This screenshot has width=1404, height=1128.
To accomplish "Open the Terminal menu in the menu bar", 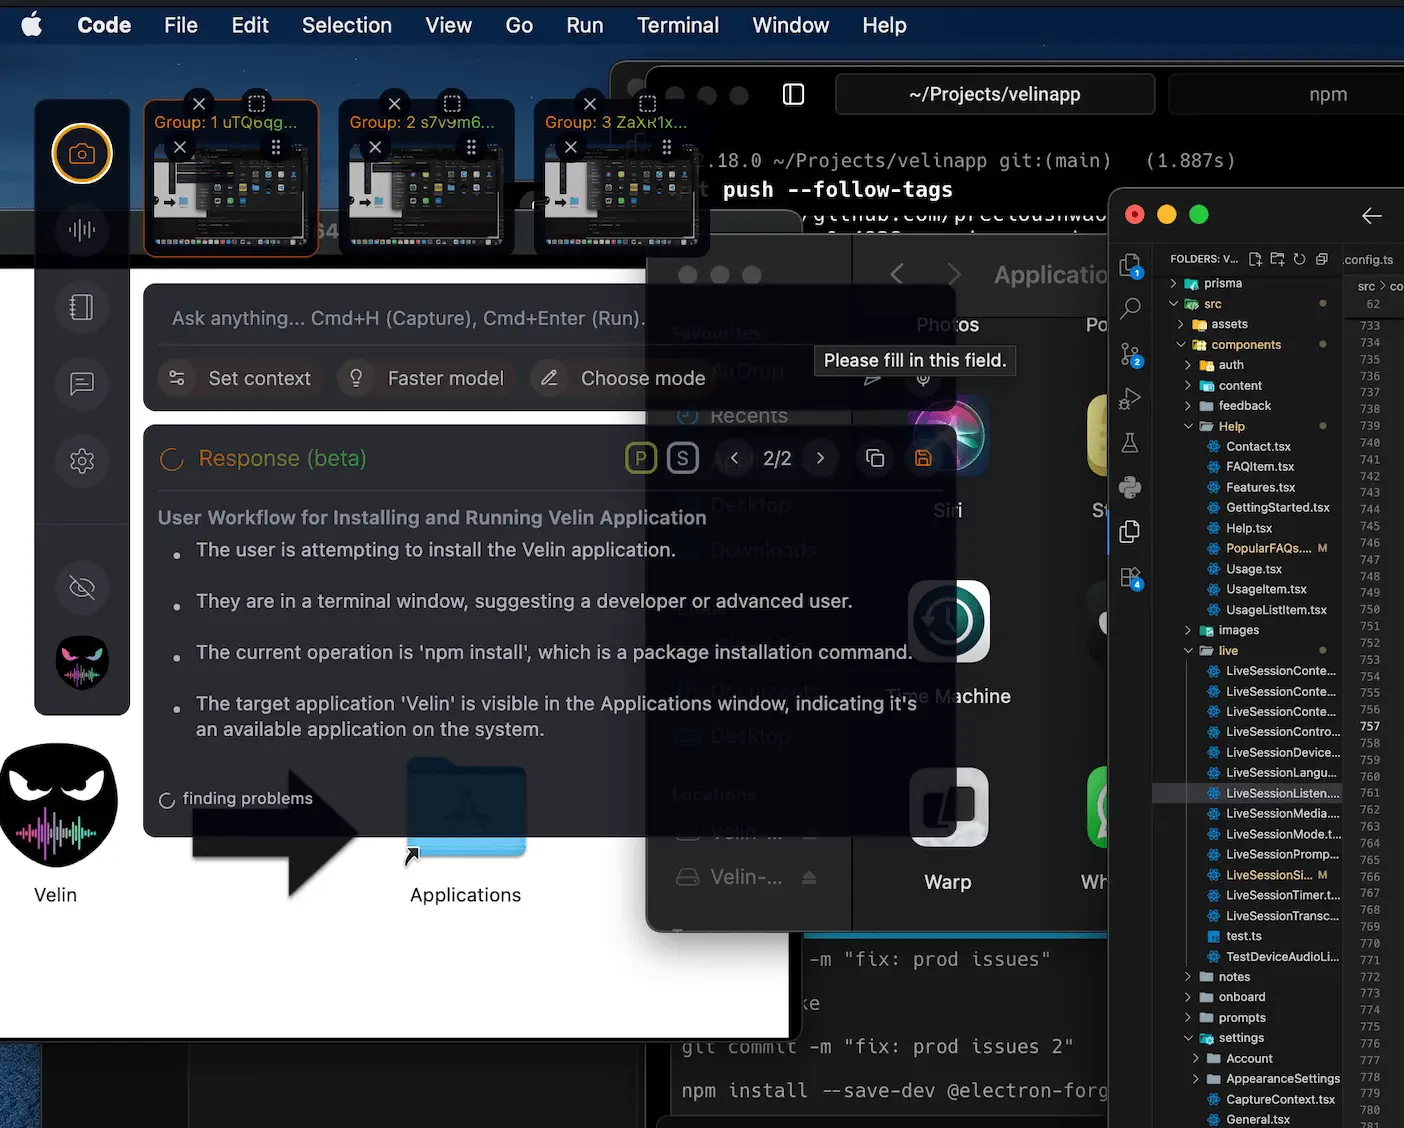I will pos(678,25).
